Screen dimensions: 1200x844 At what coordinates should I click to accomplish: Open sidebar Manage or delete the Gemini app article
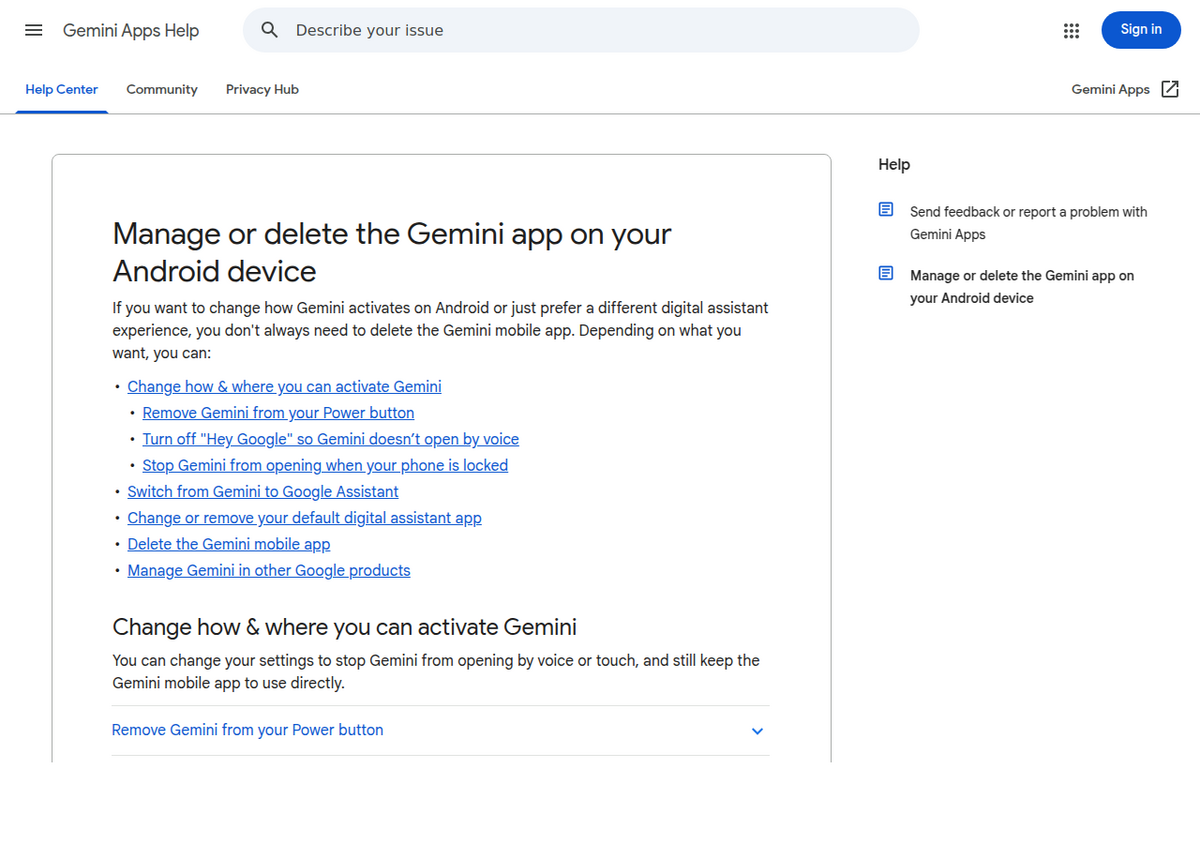[1022, 287]
